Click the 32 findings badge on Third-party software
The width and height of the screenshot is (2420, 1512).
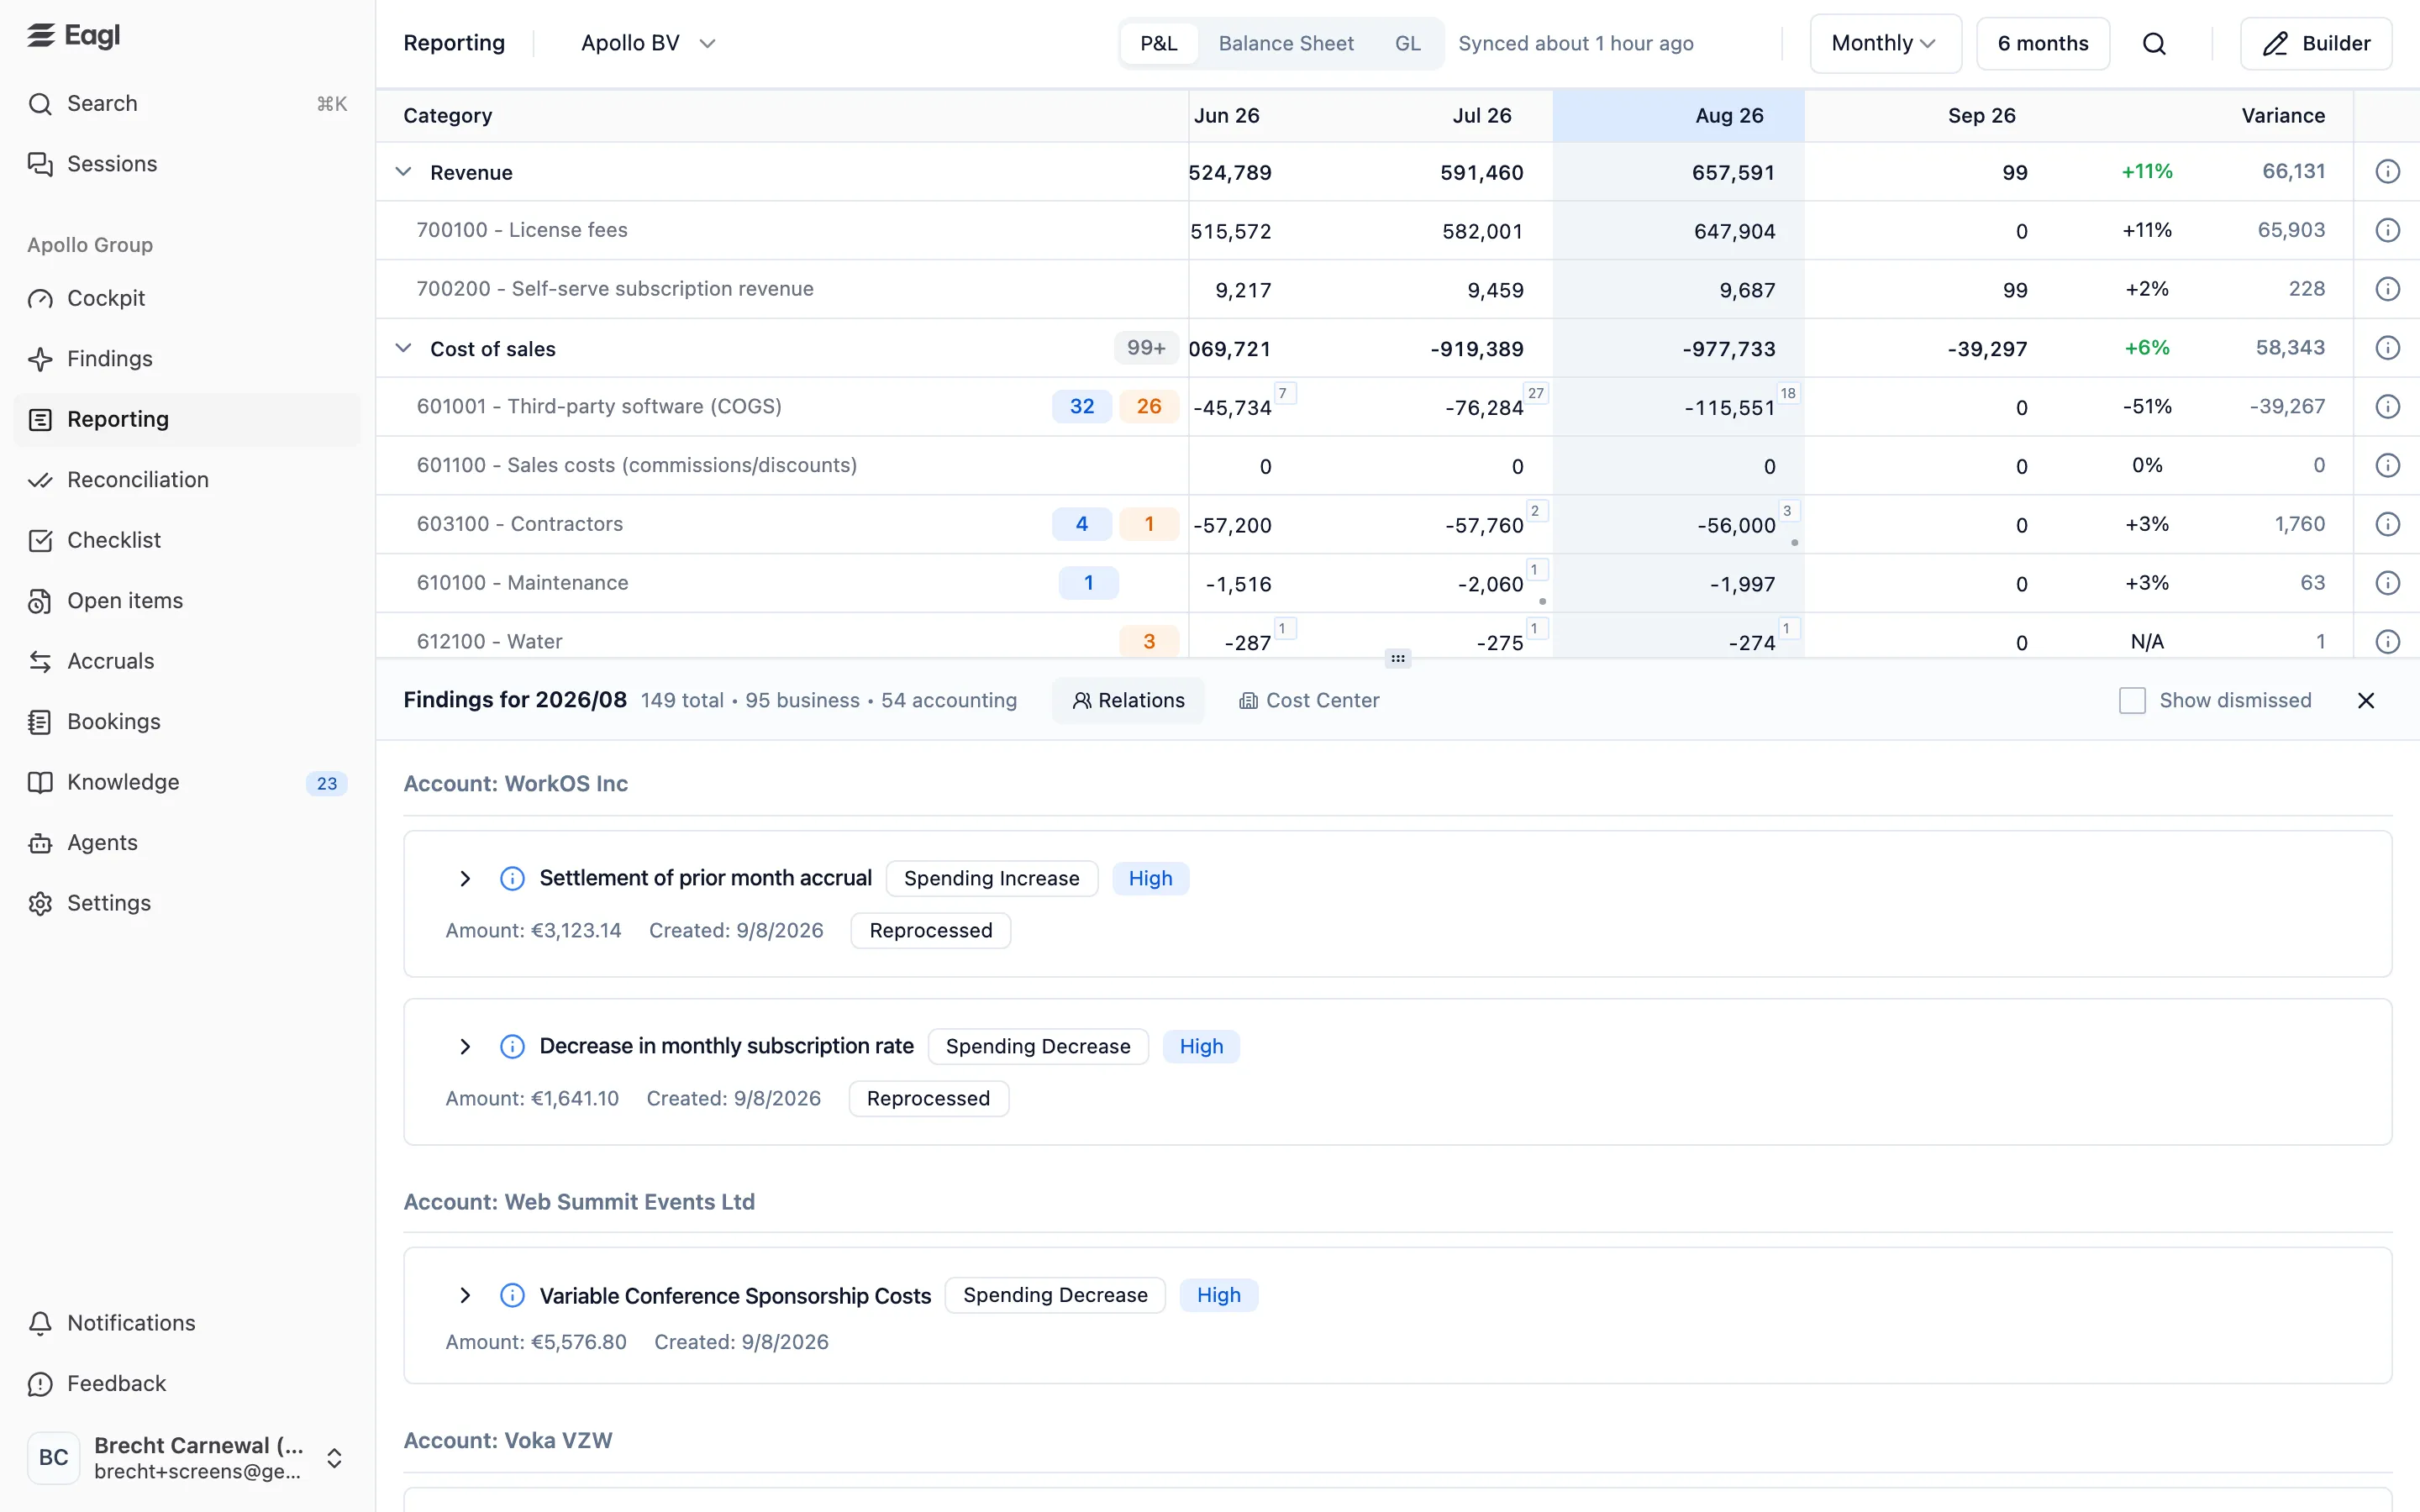click(x=1082, y=407)
